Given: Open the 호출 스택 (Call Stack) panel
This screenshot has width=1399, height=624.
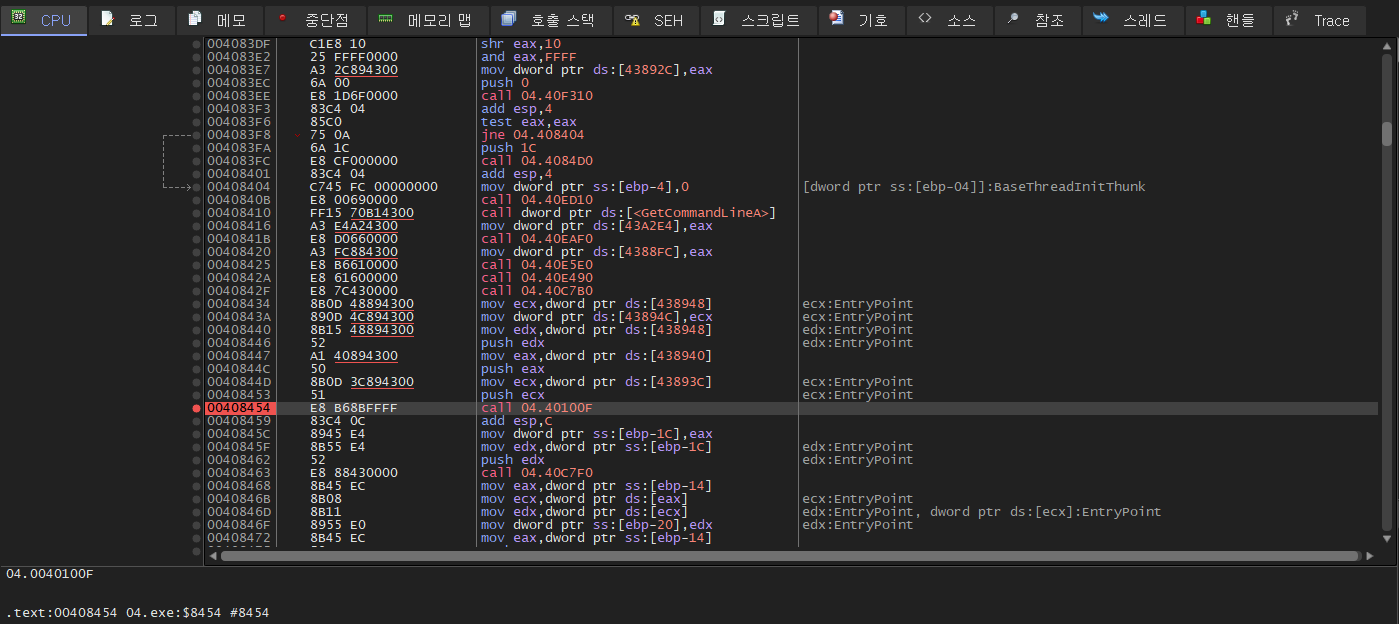Looking at the screenshot, I should pos(552,19).
